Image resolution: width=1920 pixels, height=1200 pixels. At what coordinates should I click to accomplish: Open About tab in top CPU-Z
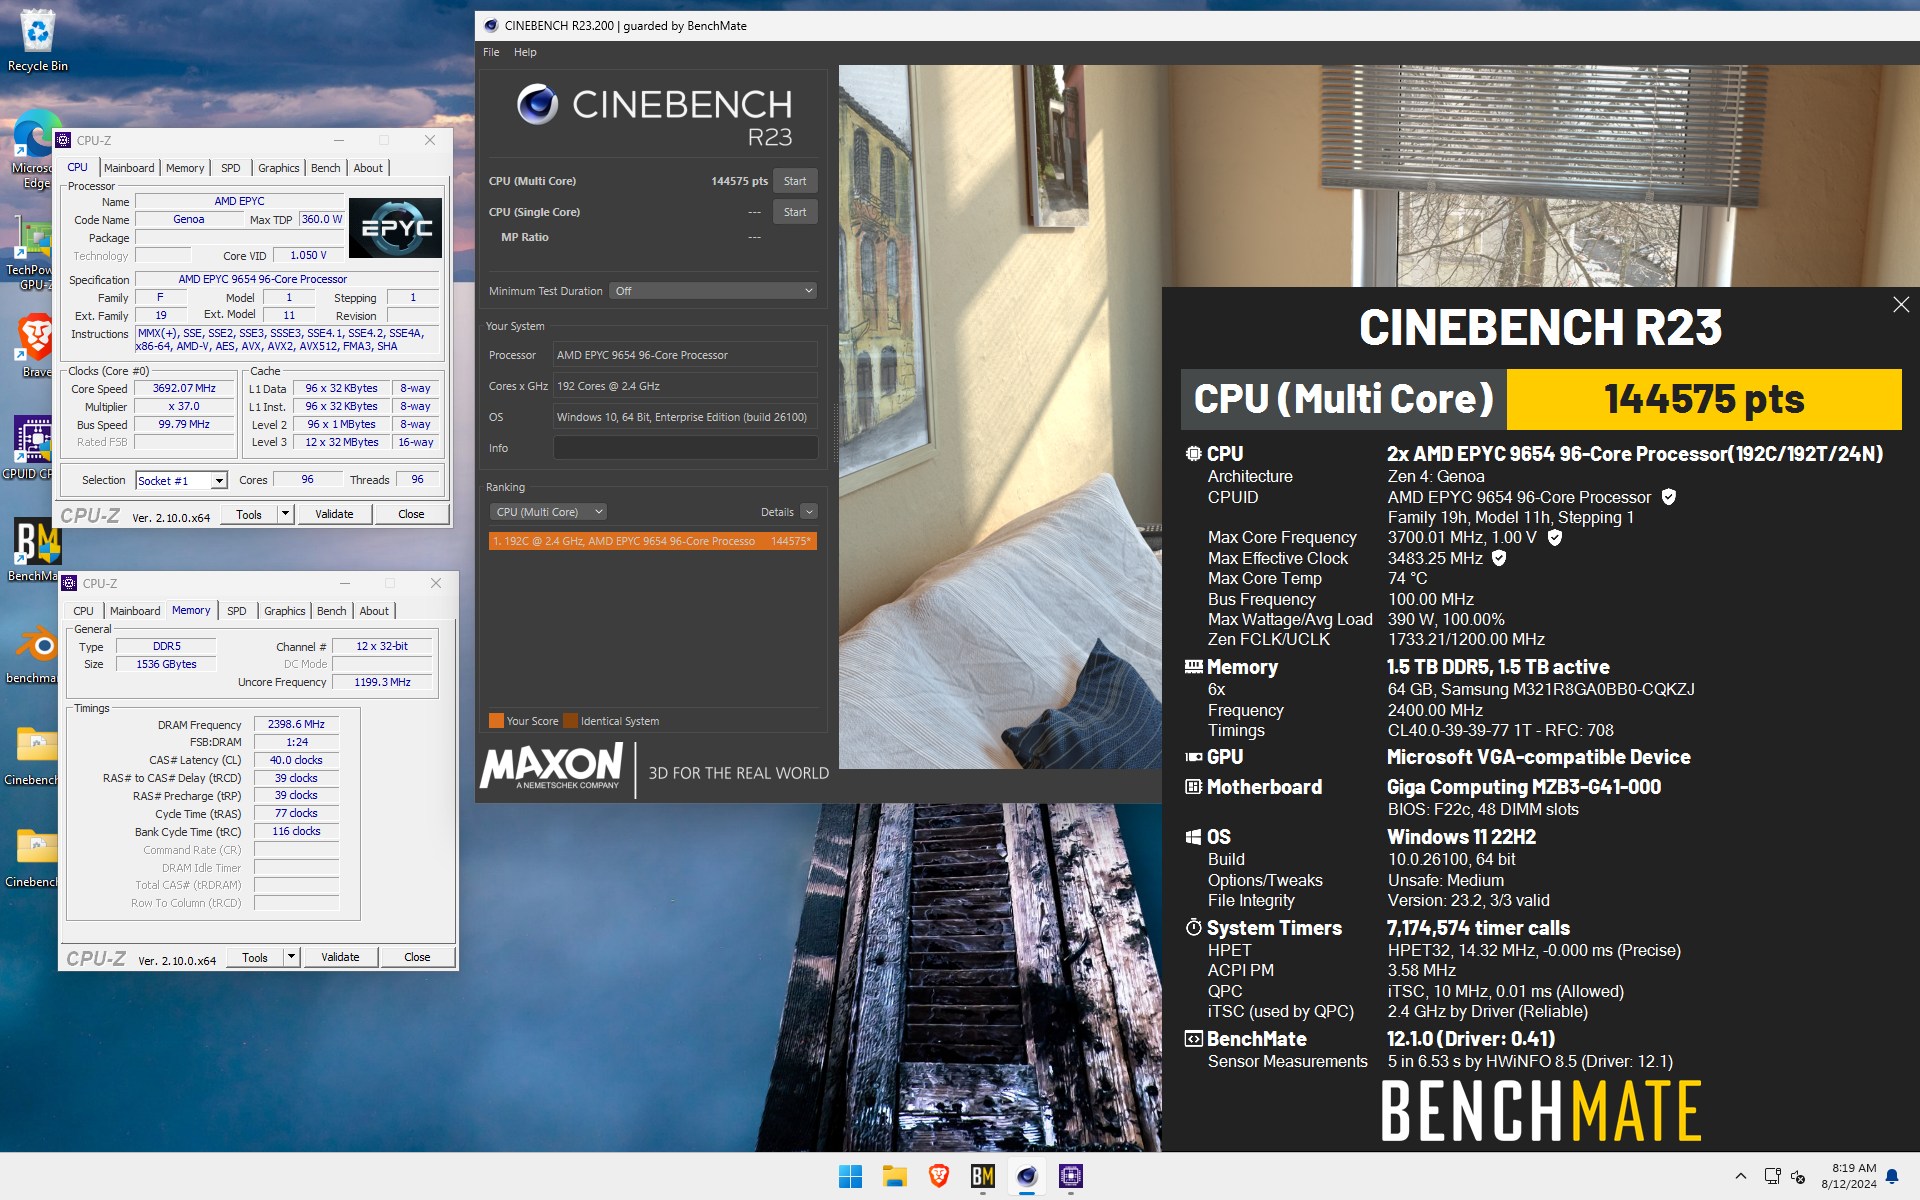pos(368,168)
